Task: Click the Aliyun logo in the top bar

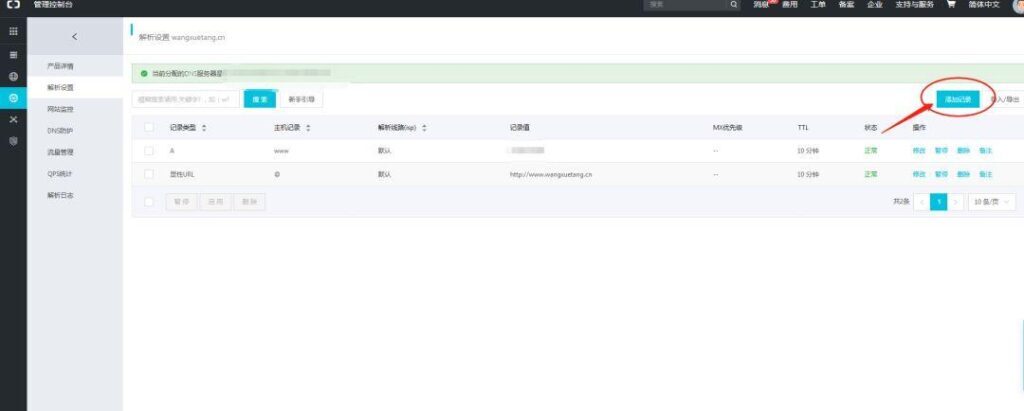Action: tap(13, 5)
